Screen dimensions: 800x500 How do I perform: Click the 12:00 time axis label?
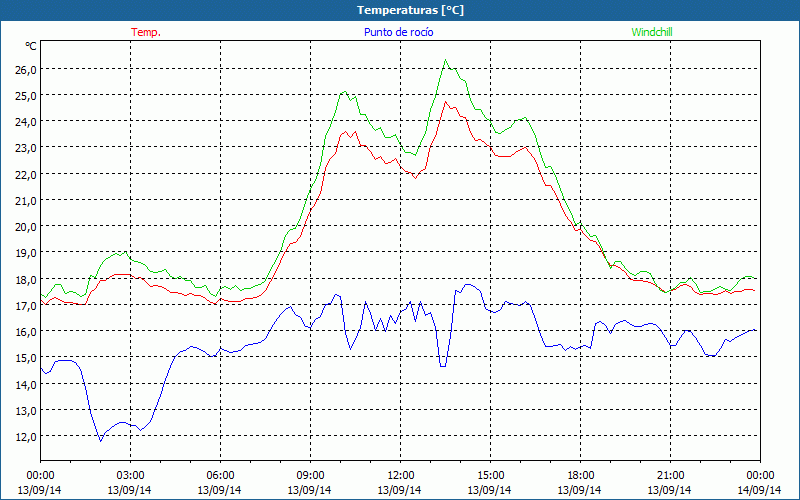pyautogui.click(x=400, y=476)
